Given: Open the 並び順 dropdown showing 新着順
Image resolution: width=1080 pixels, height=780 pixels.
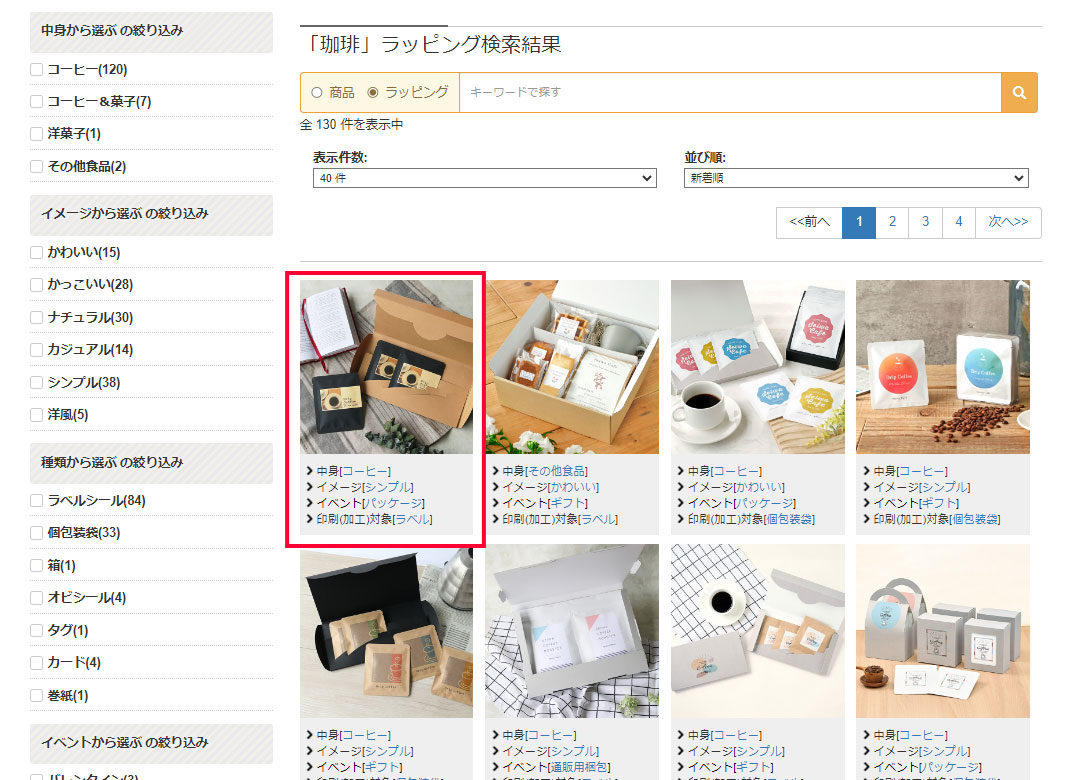Looking at the screenshot, I should tap(855, 178).
